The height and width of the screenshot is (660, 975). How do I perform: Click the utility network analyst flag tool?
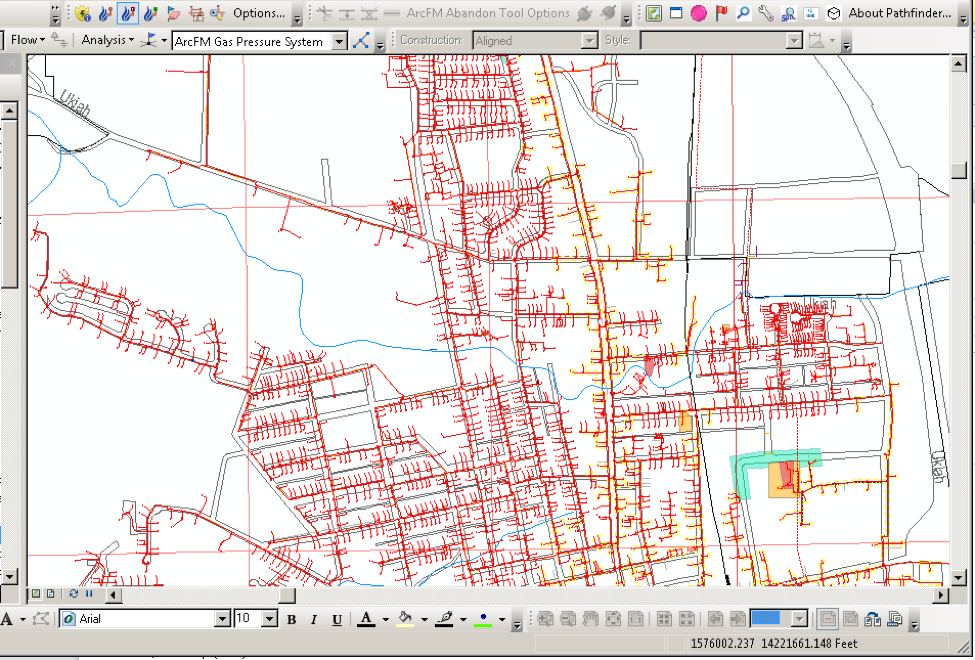pyautogui.click(x=149, y=40)
